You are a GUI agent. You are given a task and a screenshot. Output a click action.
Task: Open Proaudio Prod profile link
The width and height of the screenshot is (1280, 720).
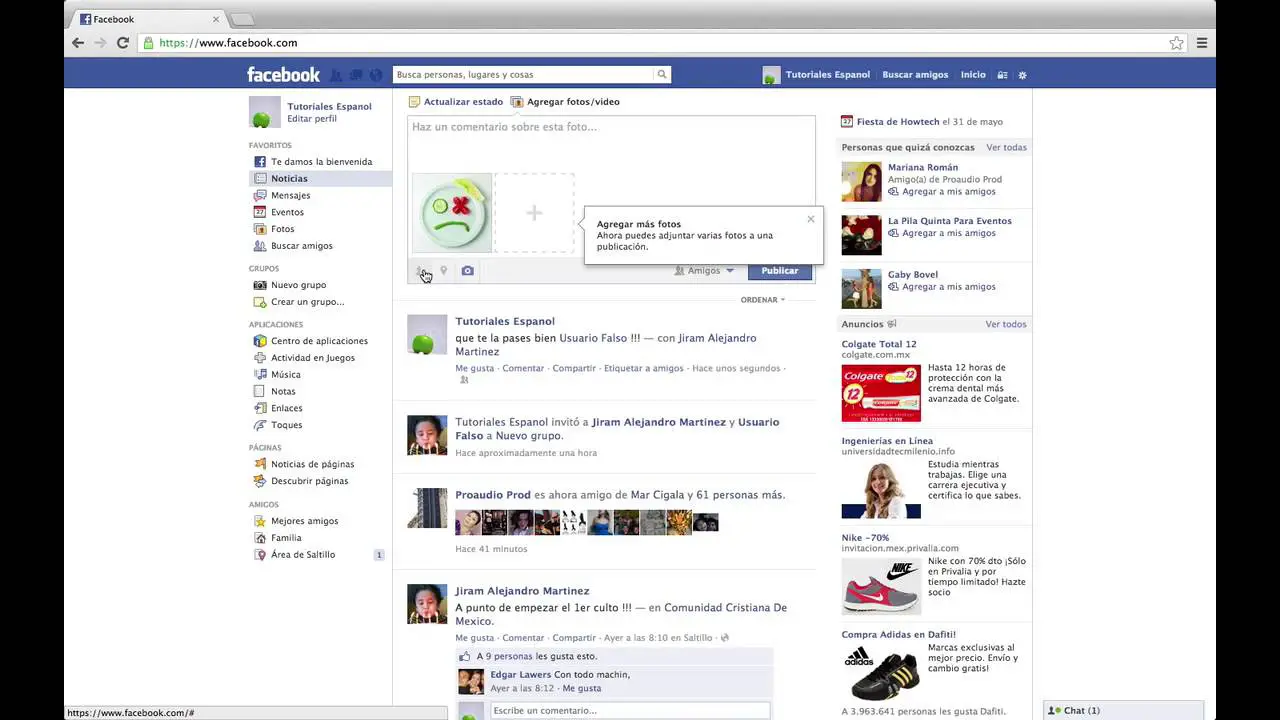pos(493,495)
